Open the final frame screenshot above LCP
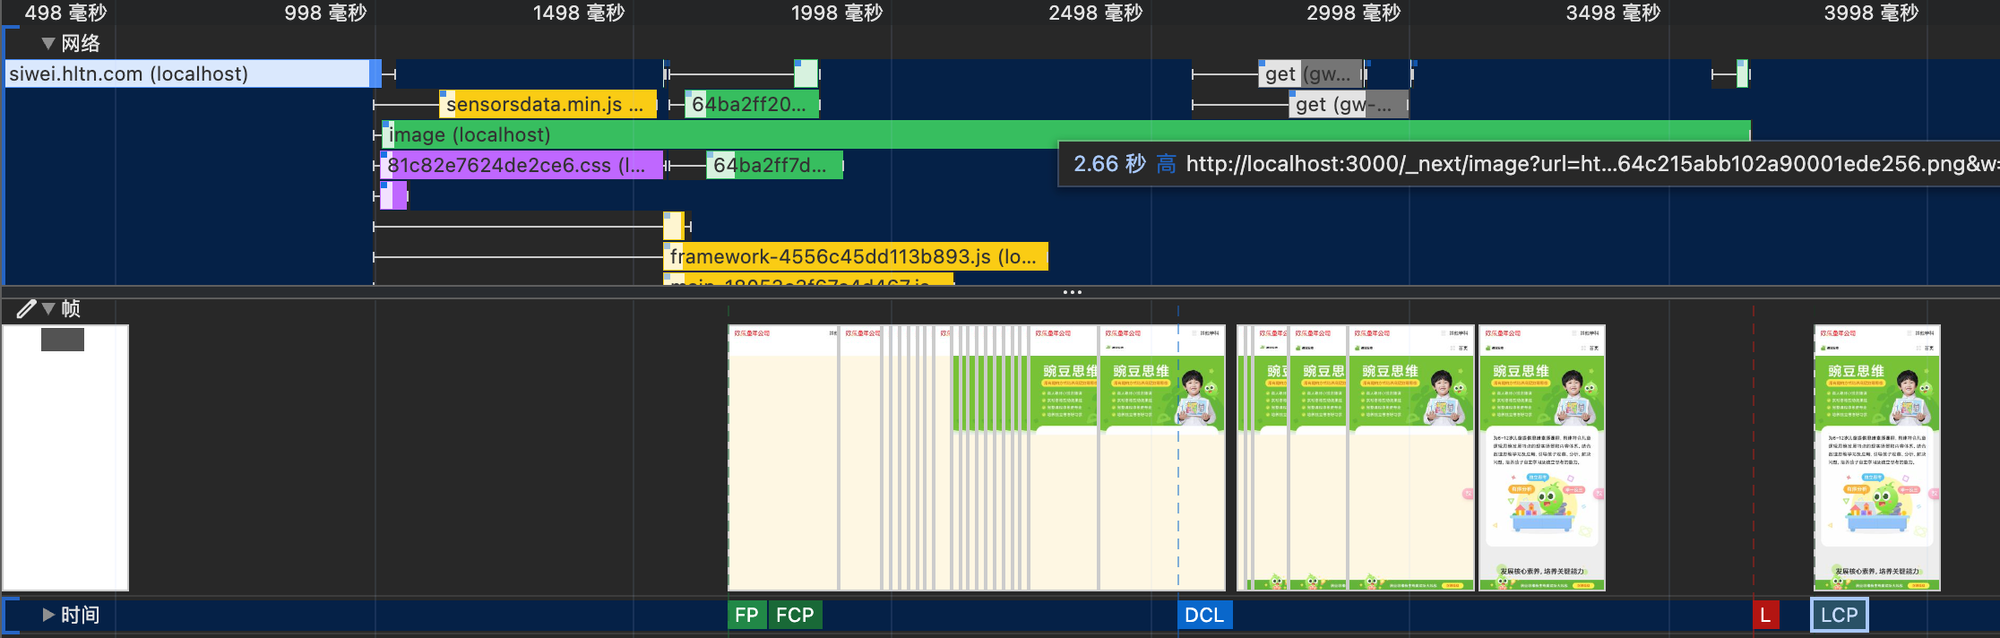This screenshot has height=638, width=2000. coord(1877,457)
